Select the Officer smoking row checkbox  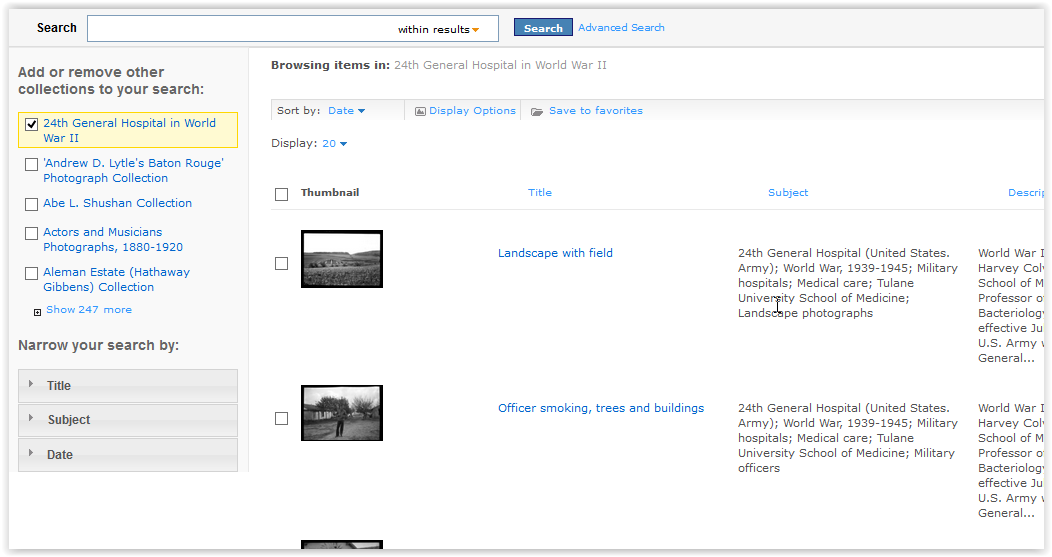282,419
